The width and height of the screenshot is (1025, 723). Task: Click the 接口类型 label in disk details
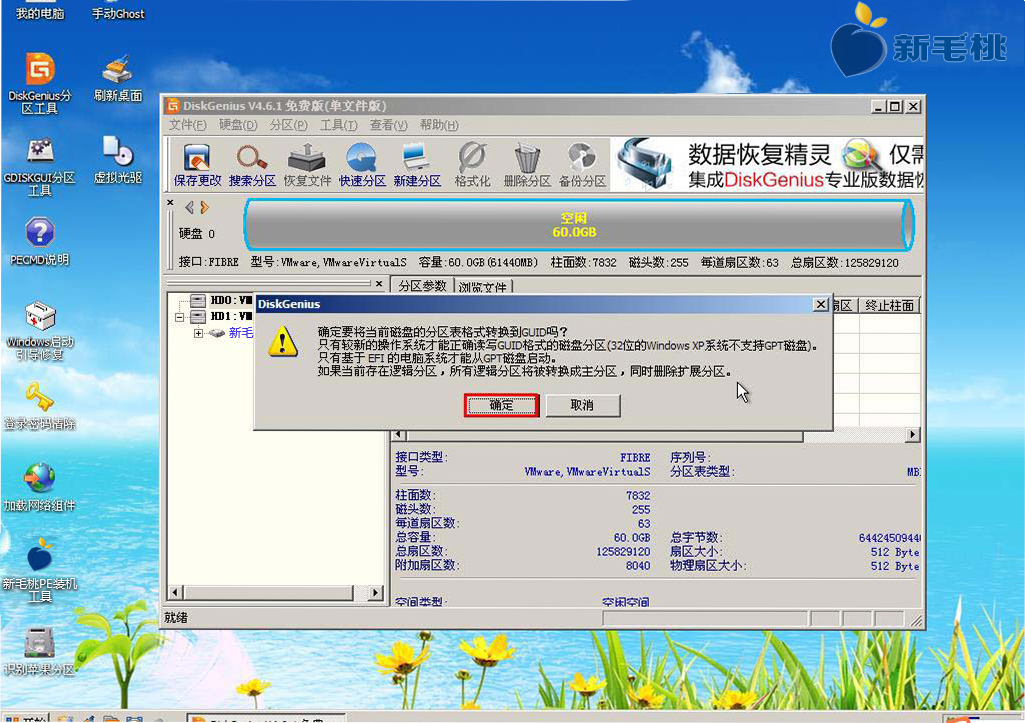422,458
